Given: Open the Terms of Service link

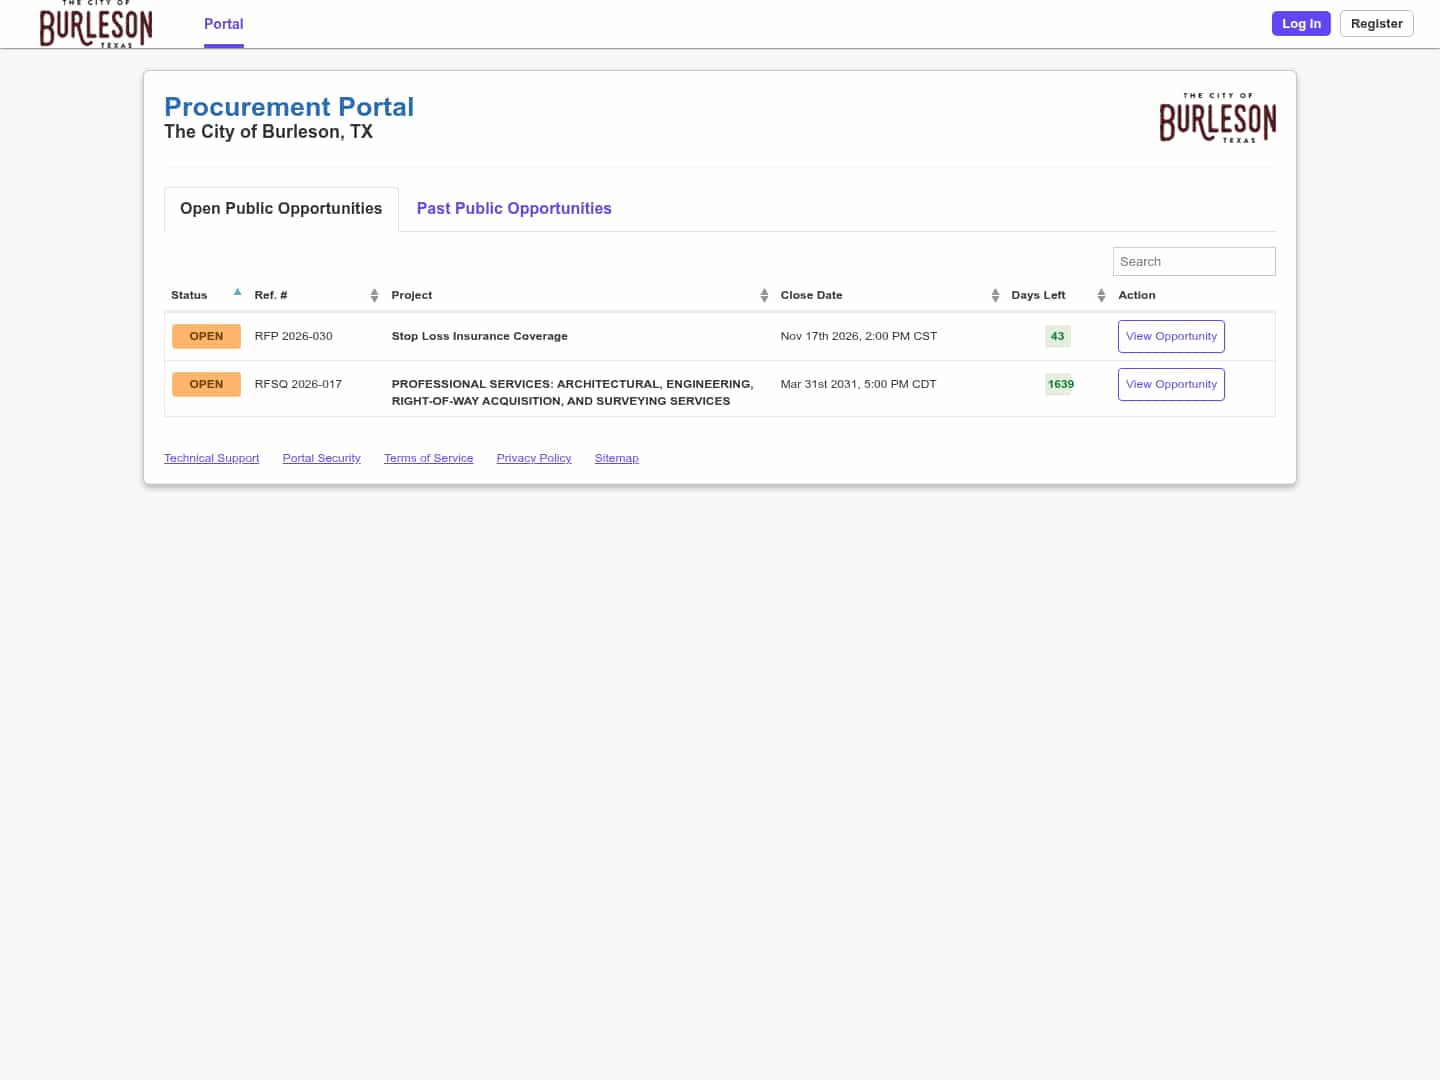Looking at the screenshot, I should point(428,458).
